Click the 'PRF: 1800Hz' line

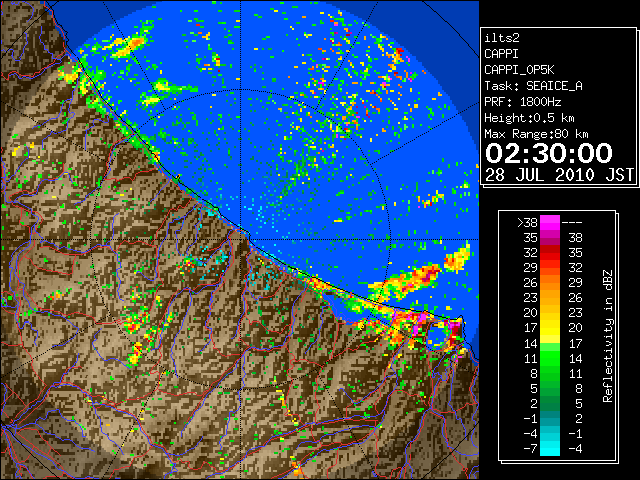click(522, 102)
